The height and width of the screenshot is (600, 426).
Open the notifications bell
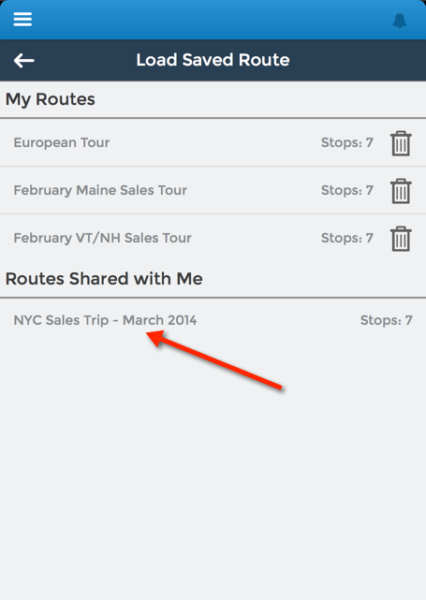(400, 20)
